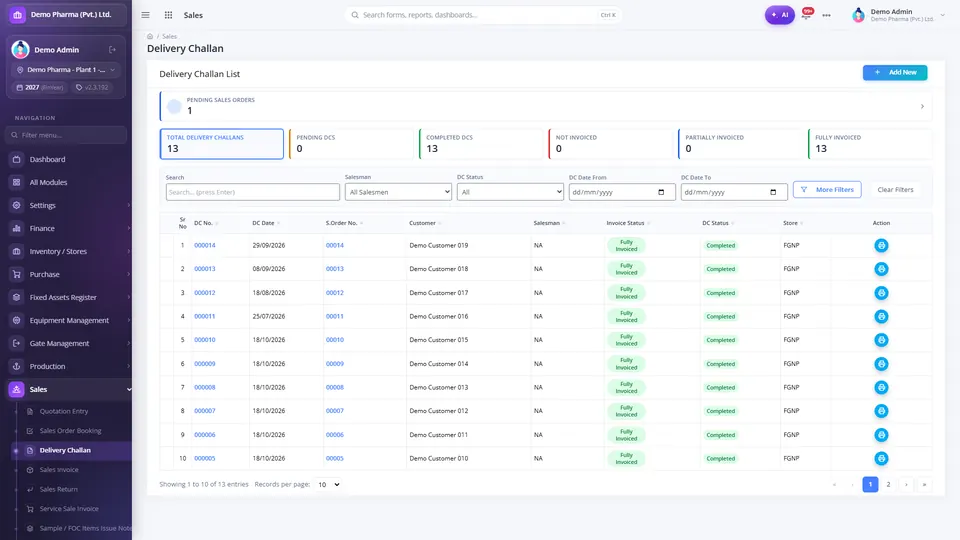Click print icon for DC 000009
Viewport: 960px width, 540px height.
coord(881,364)
